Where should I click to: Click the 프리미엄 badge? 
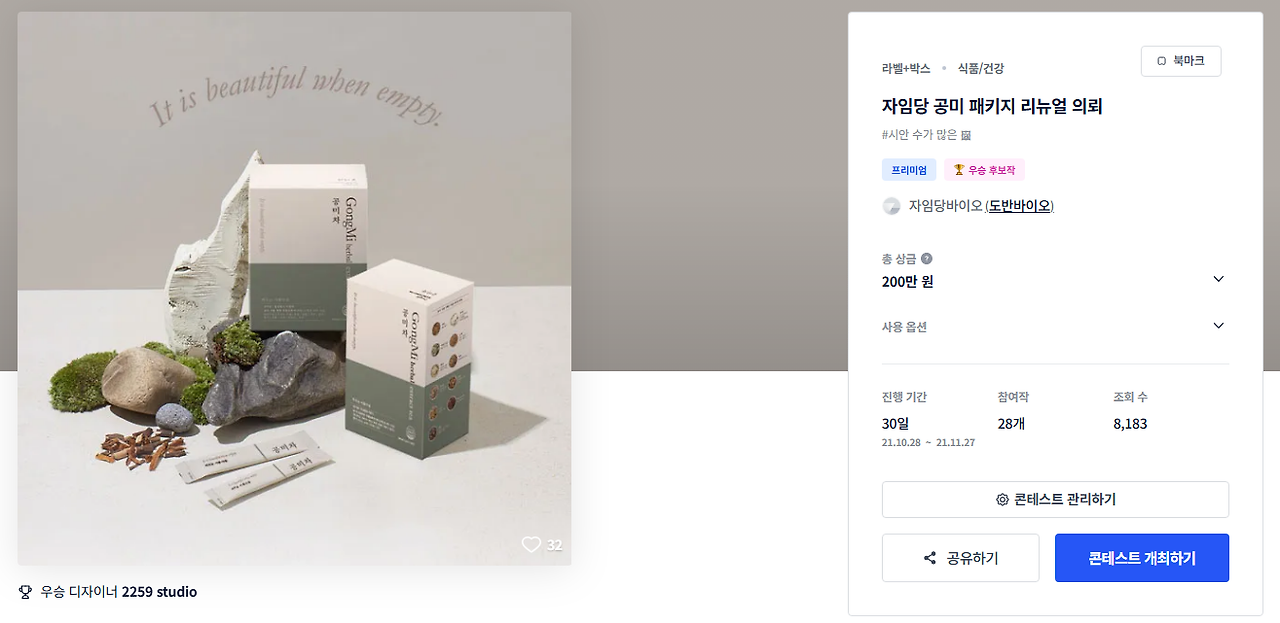(909, 170)
